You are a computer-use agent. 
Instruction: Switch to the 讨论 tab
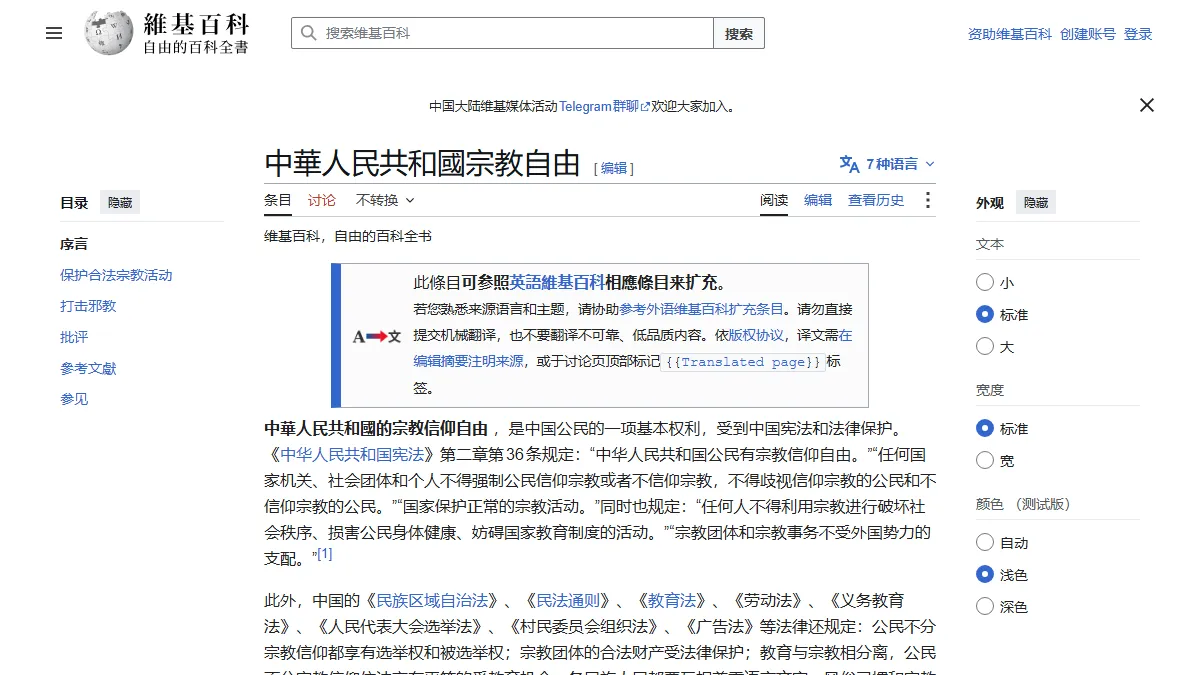[322, 200]
